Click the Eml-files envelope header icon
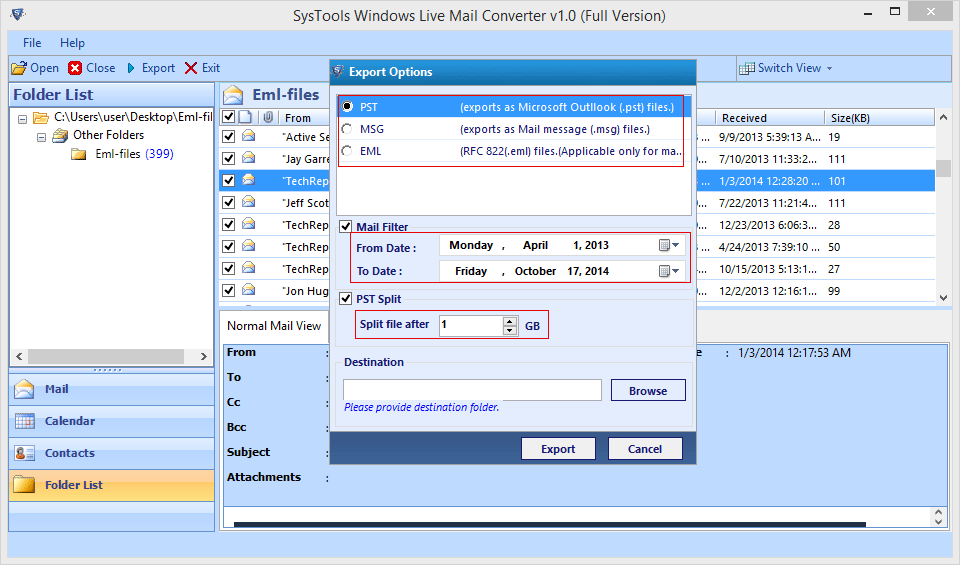Screen dimensions: 960x565 233,95
